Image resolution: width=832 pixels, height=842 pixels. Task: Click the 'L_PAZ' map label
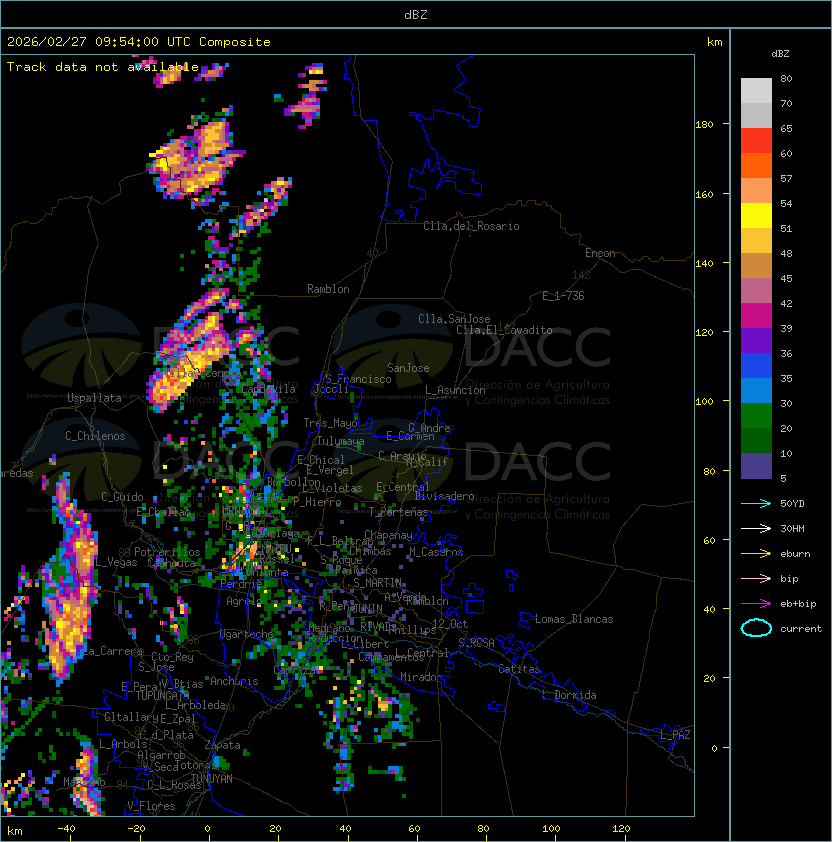[675, 735]
